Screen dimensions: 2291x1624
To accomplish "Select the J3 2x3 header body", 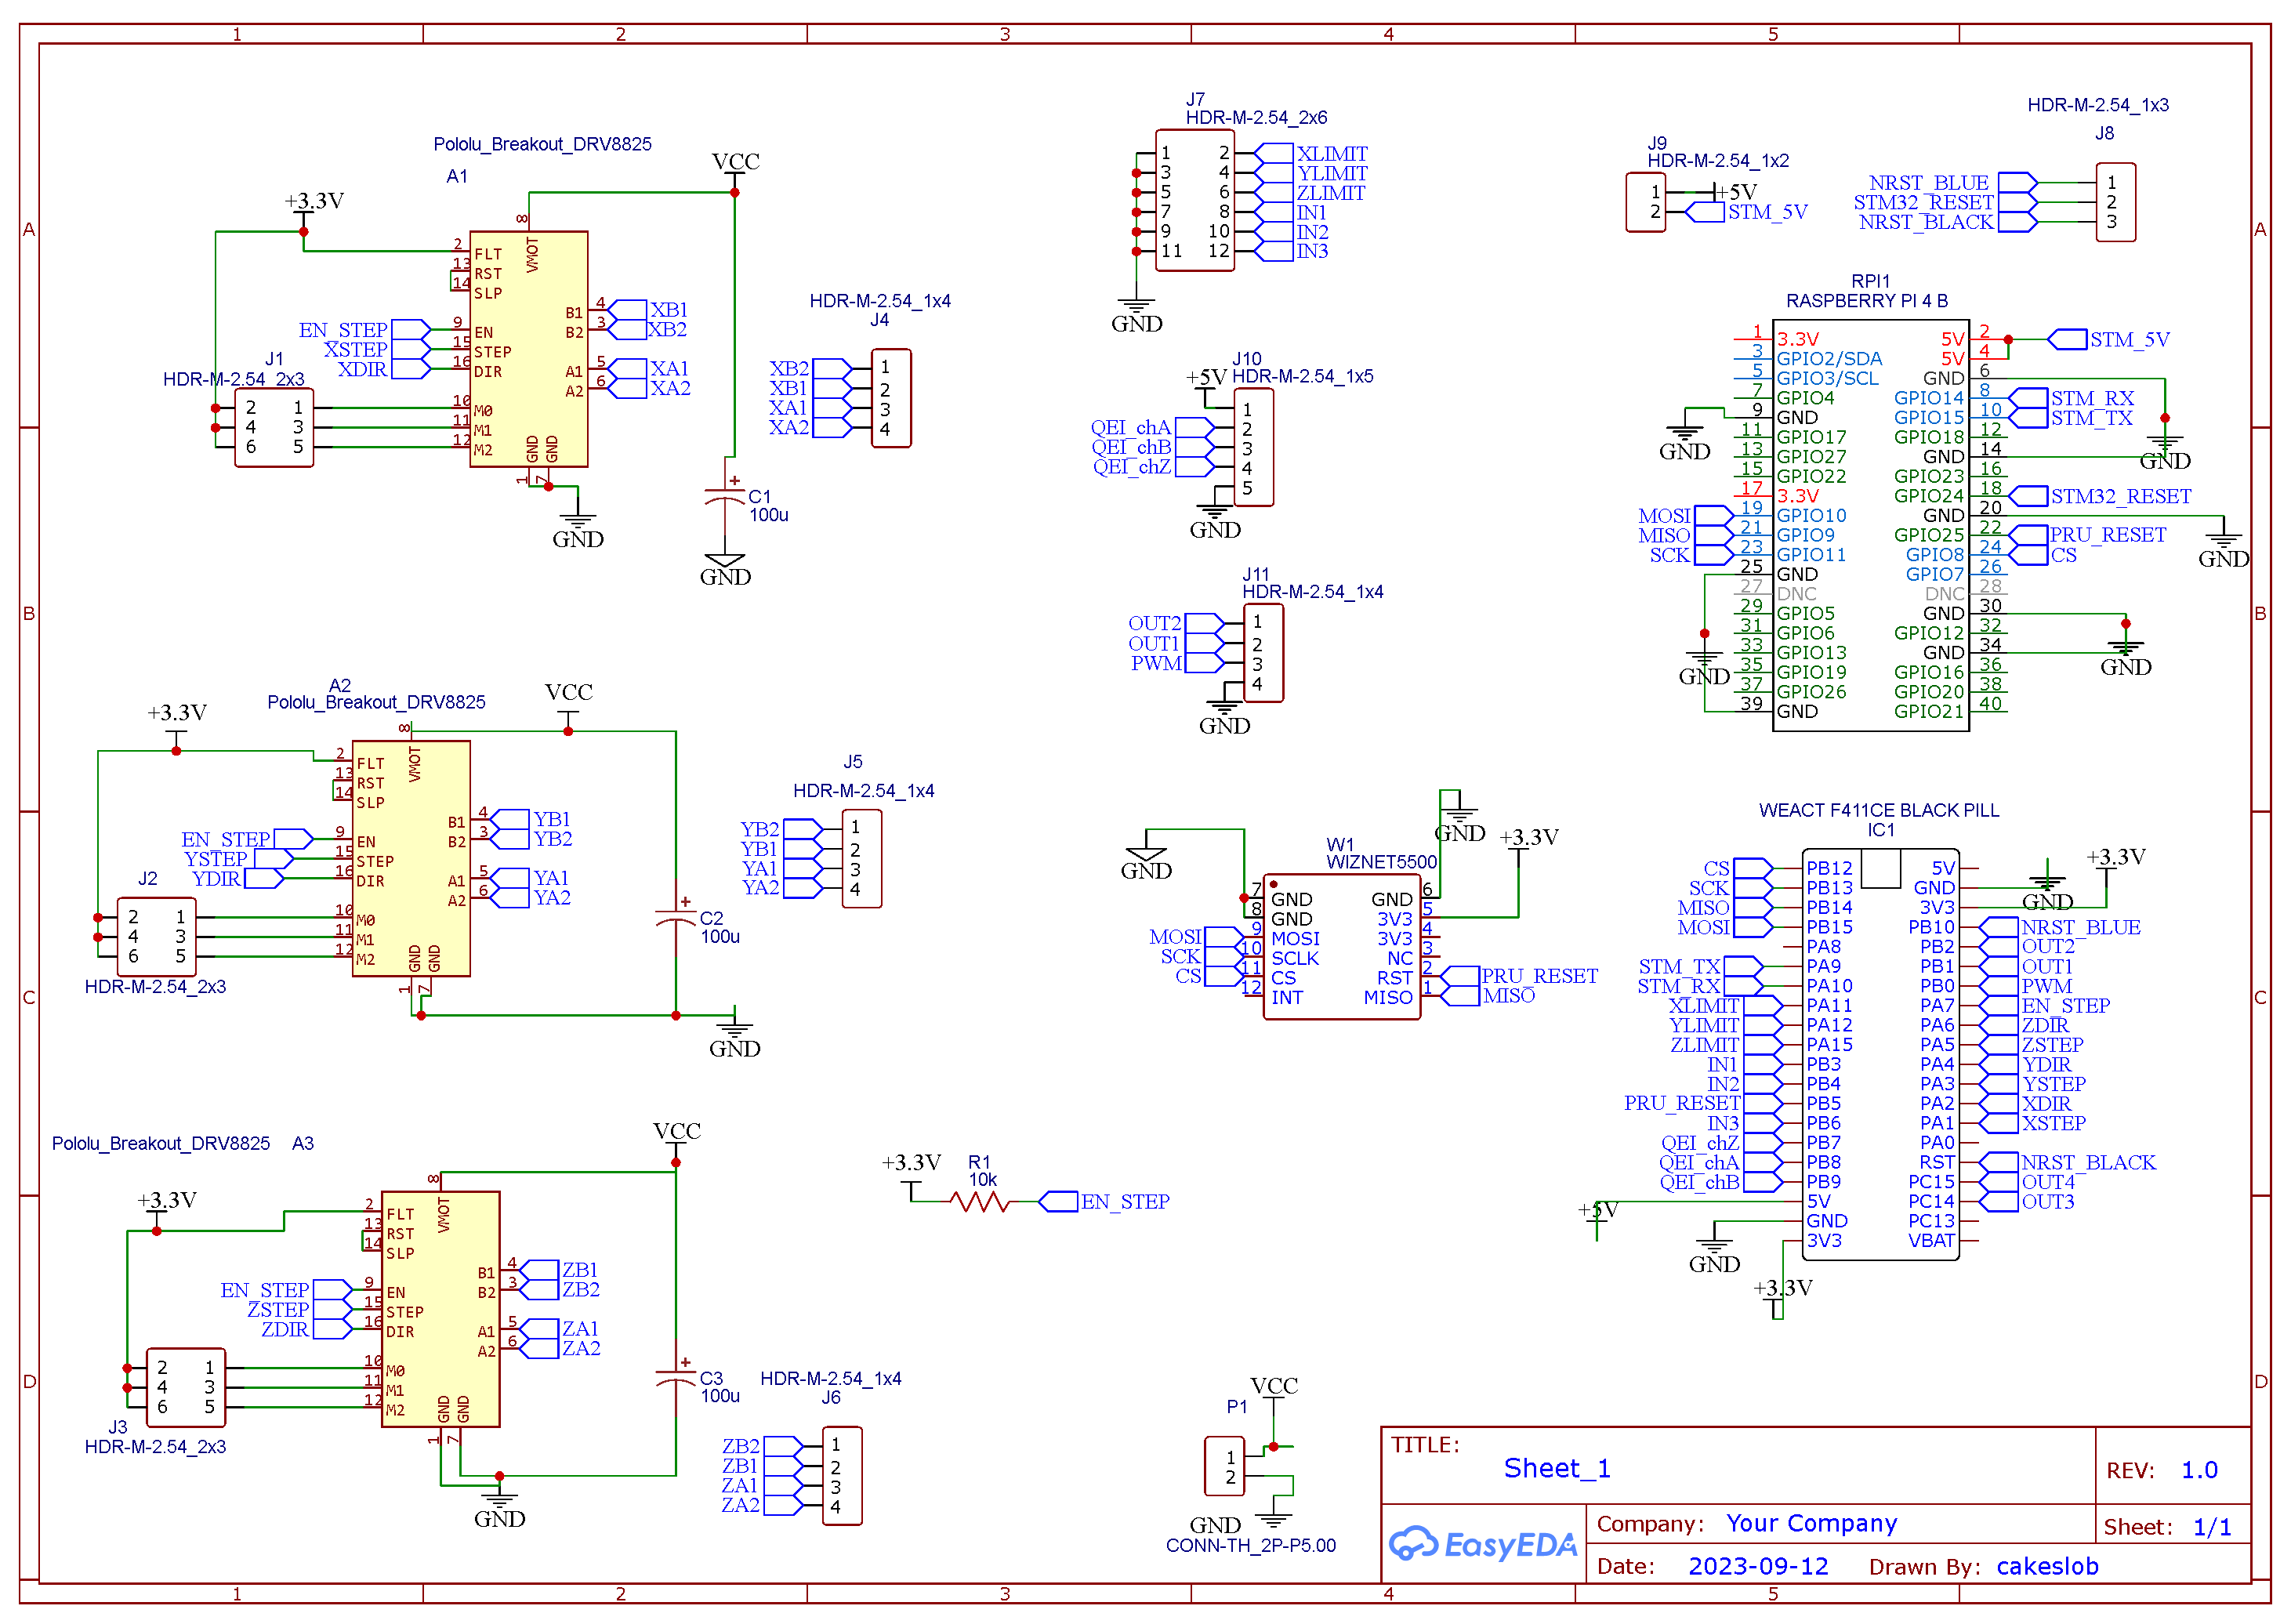I will [186, 1387].
